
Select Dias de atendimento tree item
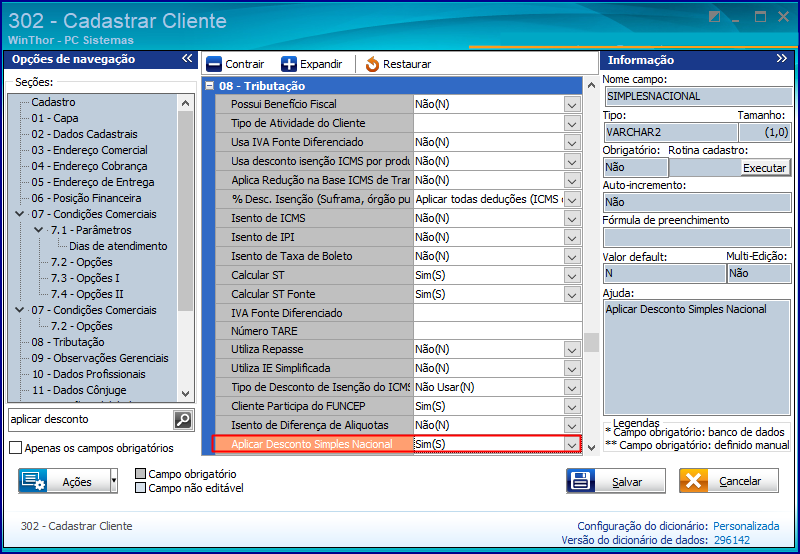coord(118,246)
